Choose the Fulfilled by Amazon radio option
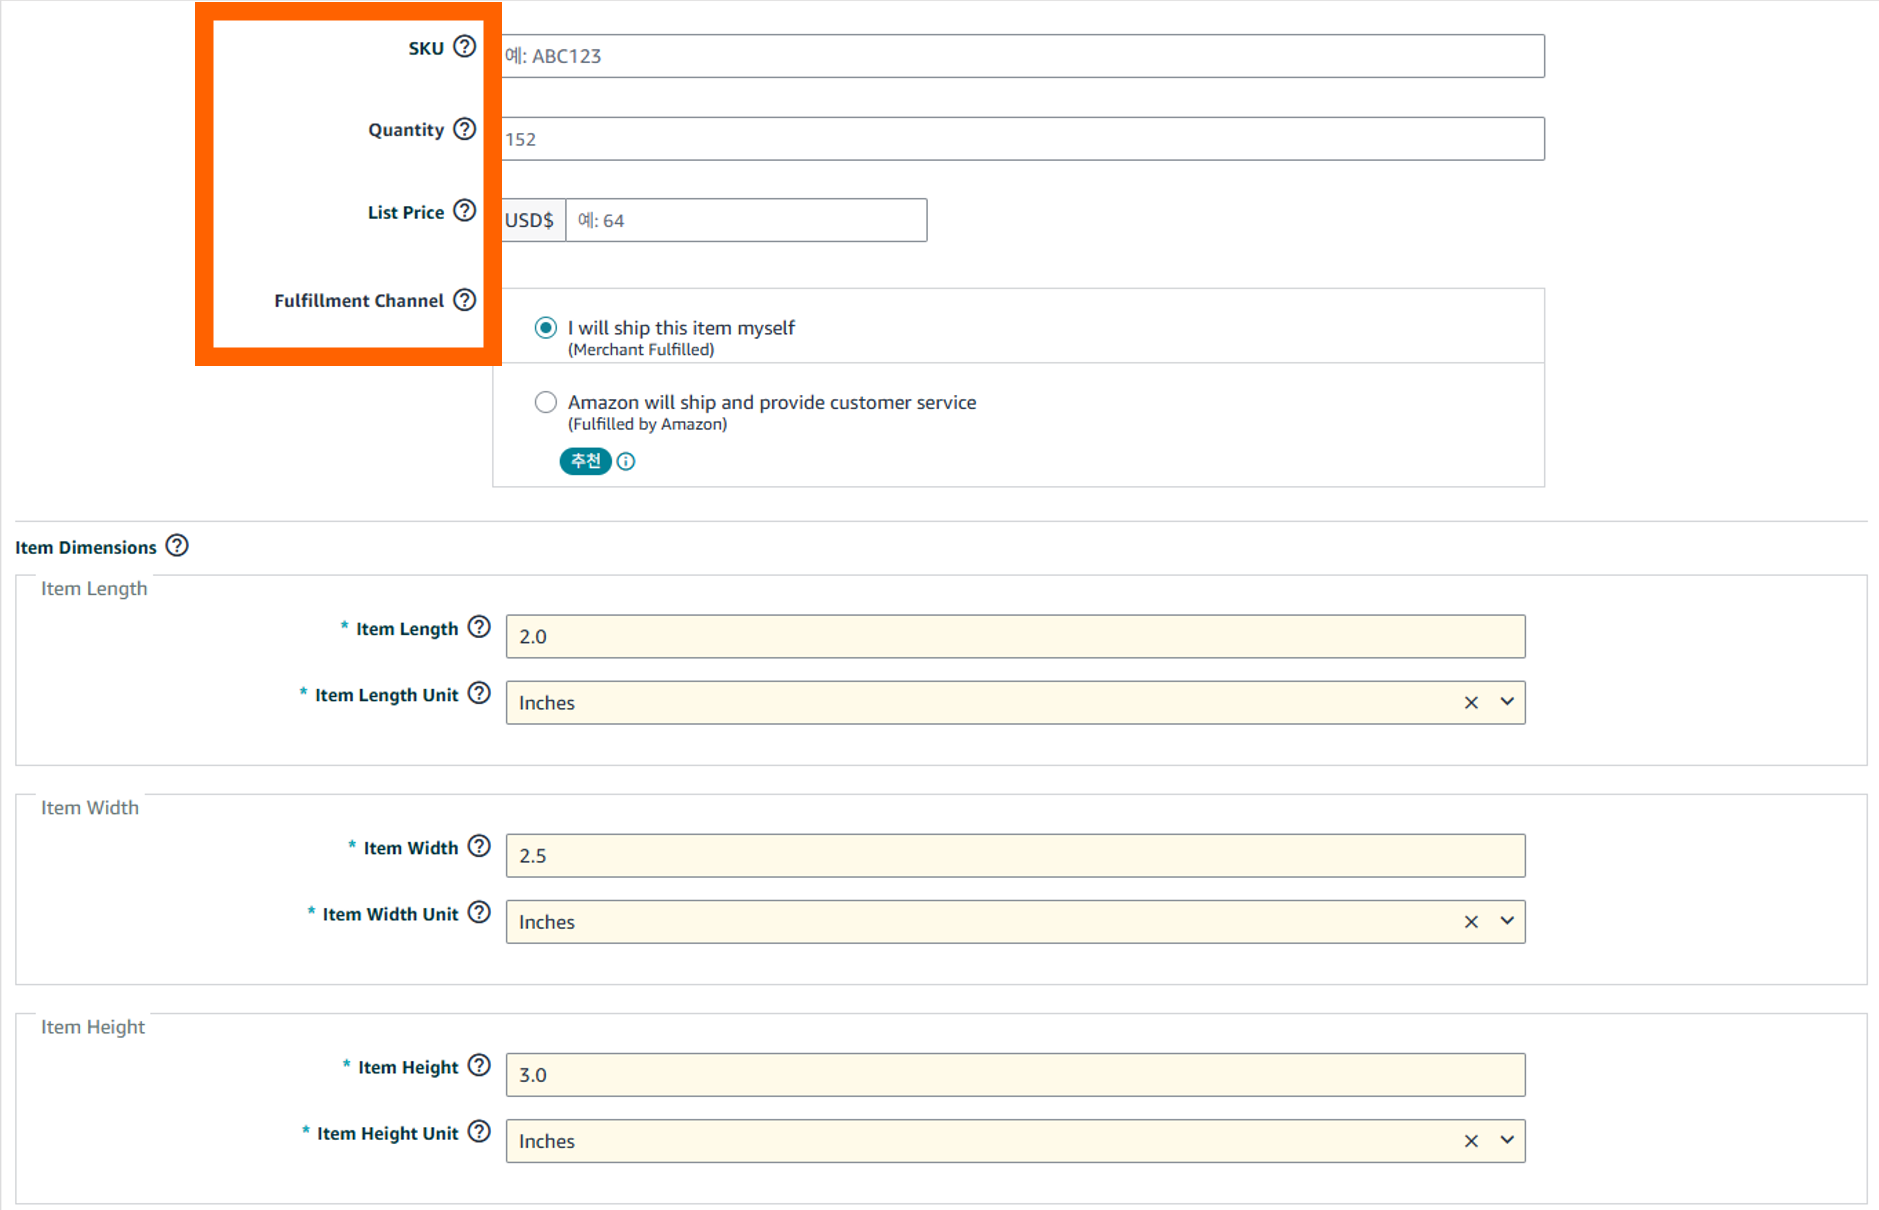 coord(546,402)
